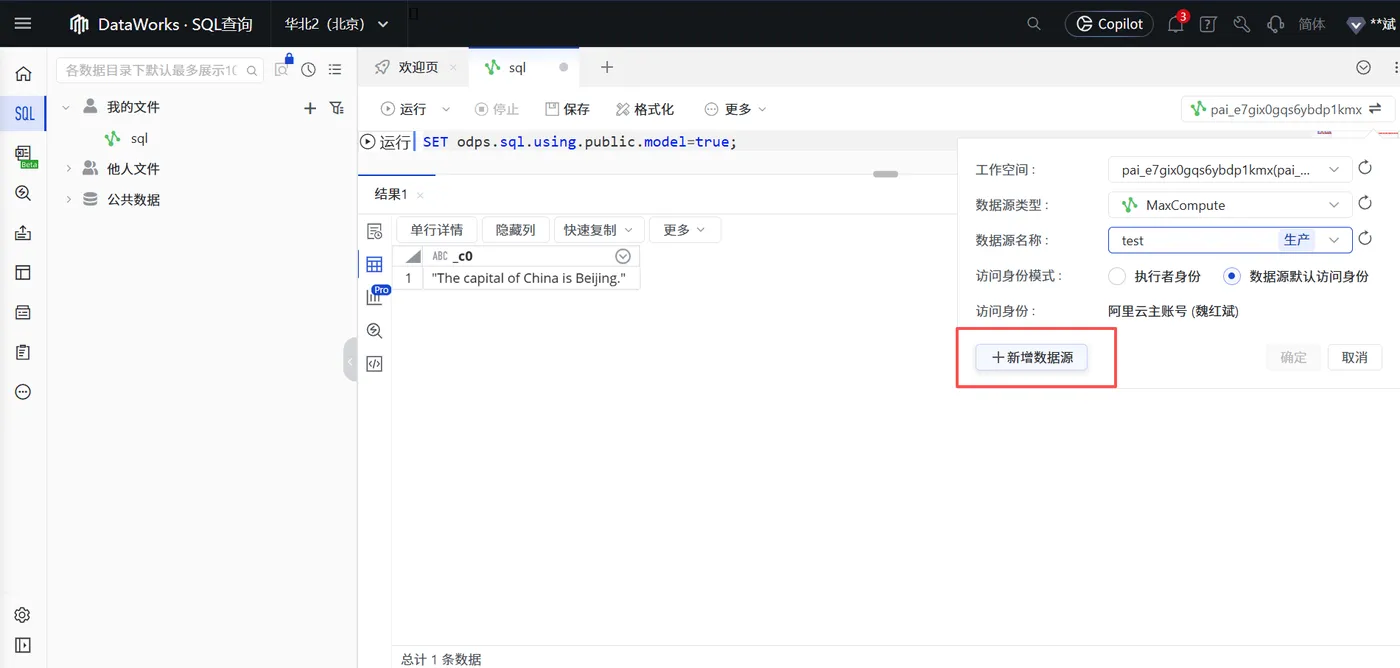Open the clipboard sidebar icon
Image resolution: width=1400 pixels, height=668 pixels.
coord(23,352)
